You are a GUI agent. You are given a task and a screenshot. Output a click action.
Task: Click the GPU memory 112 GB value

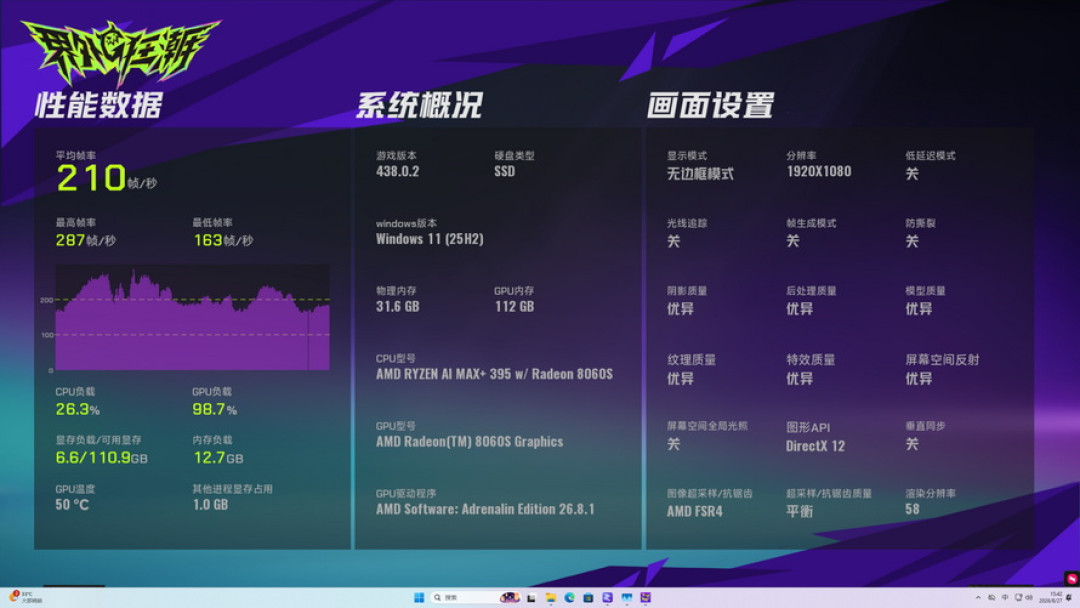515,306
